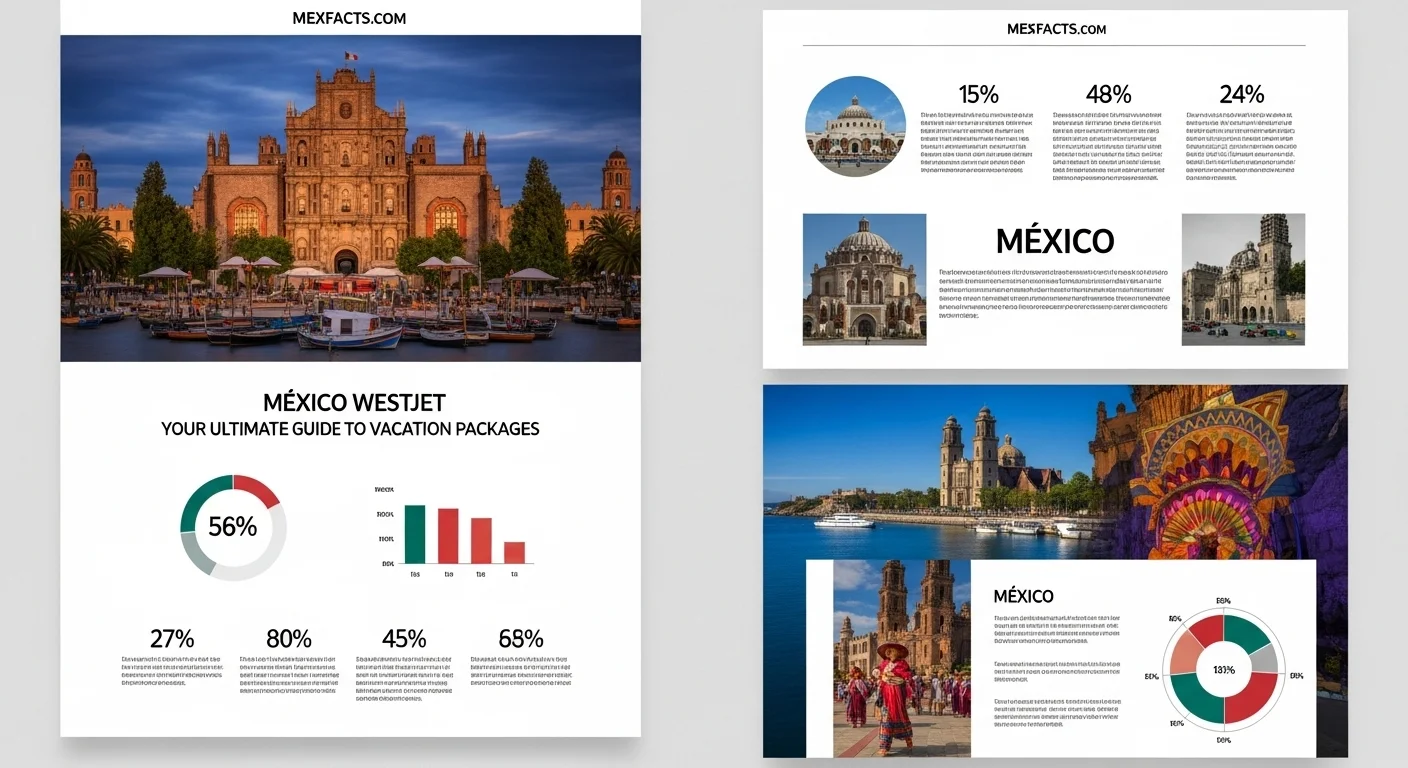
Task: Open the MEXFACTS.COM link on left slide
Action: point(349,17)
